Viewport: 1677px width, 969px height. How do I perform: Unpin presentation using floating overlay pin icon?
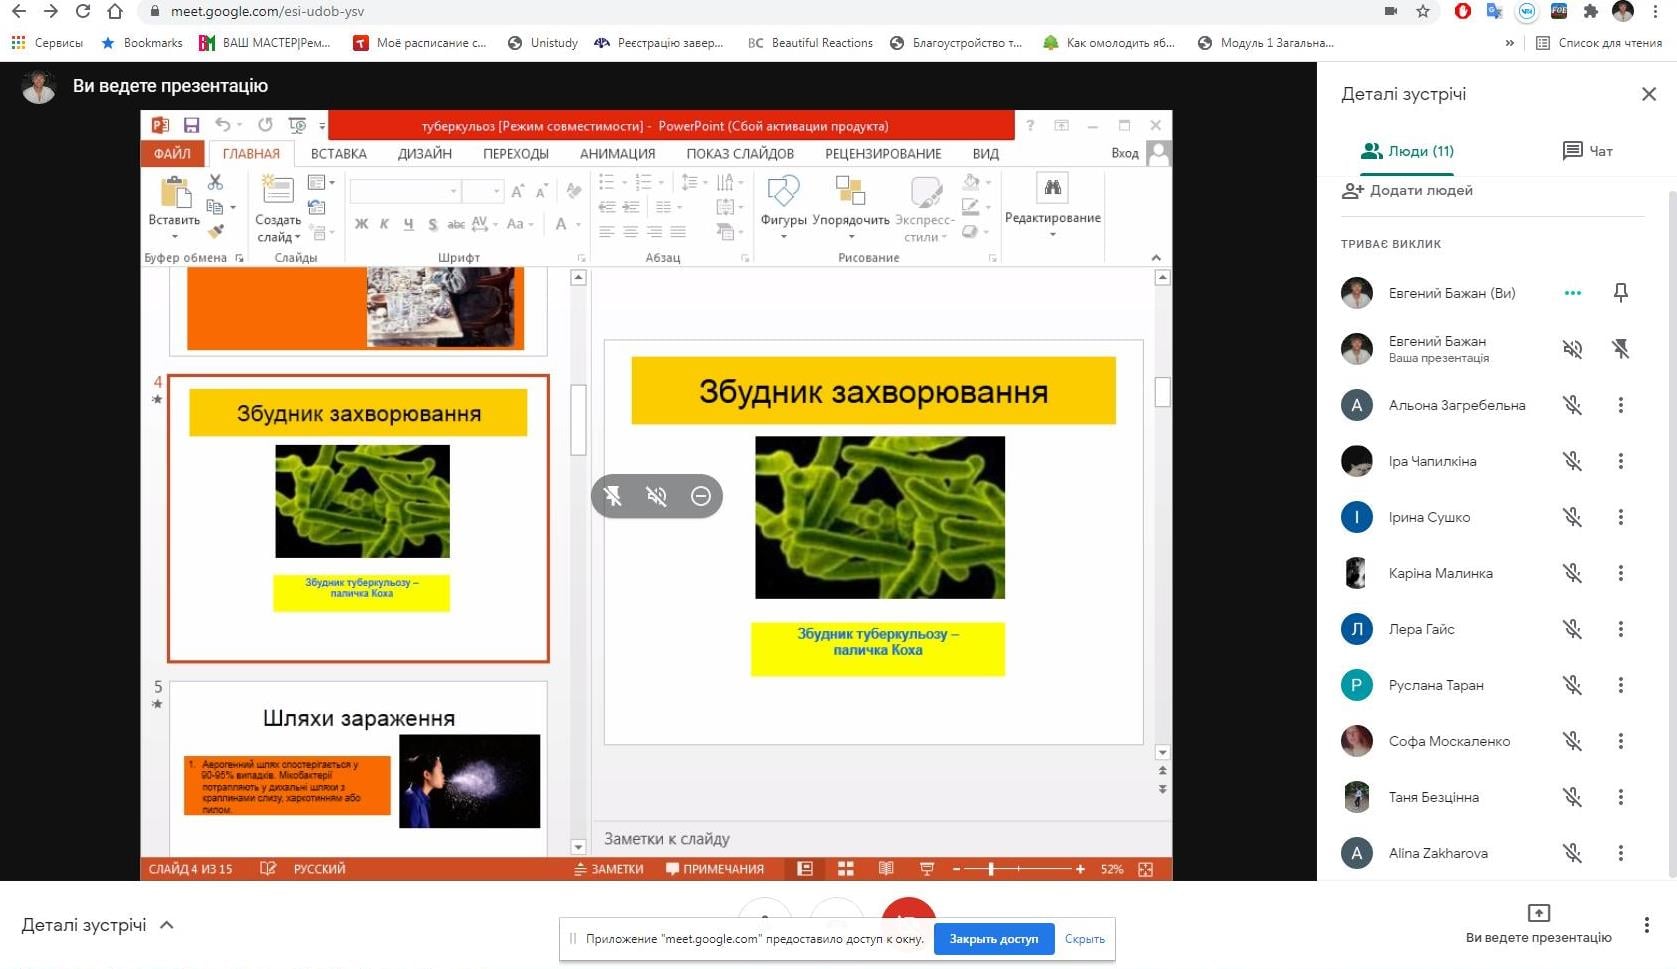point(613,496)
